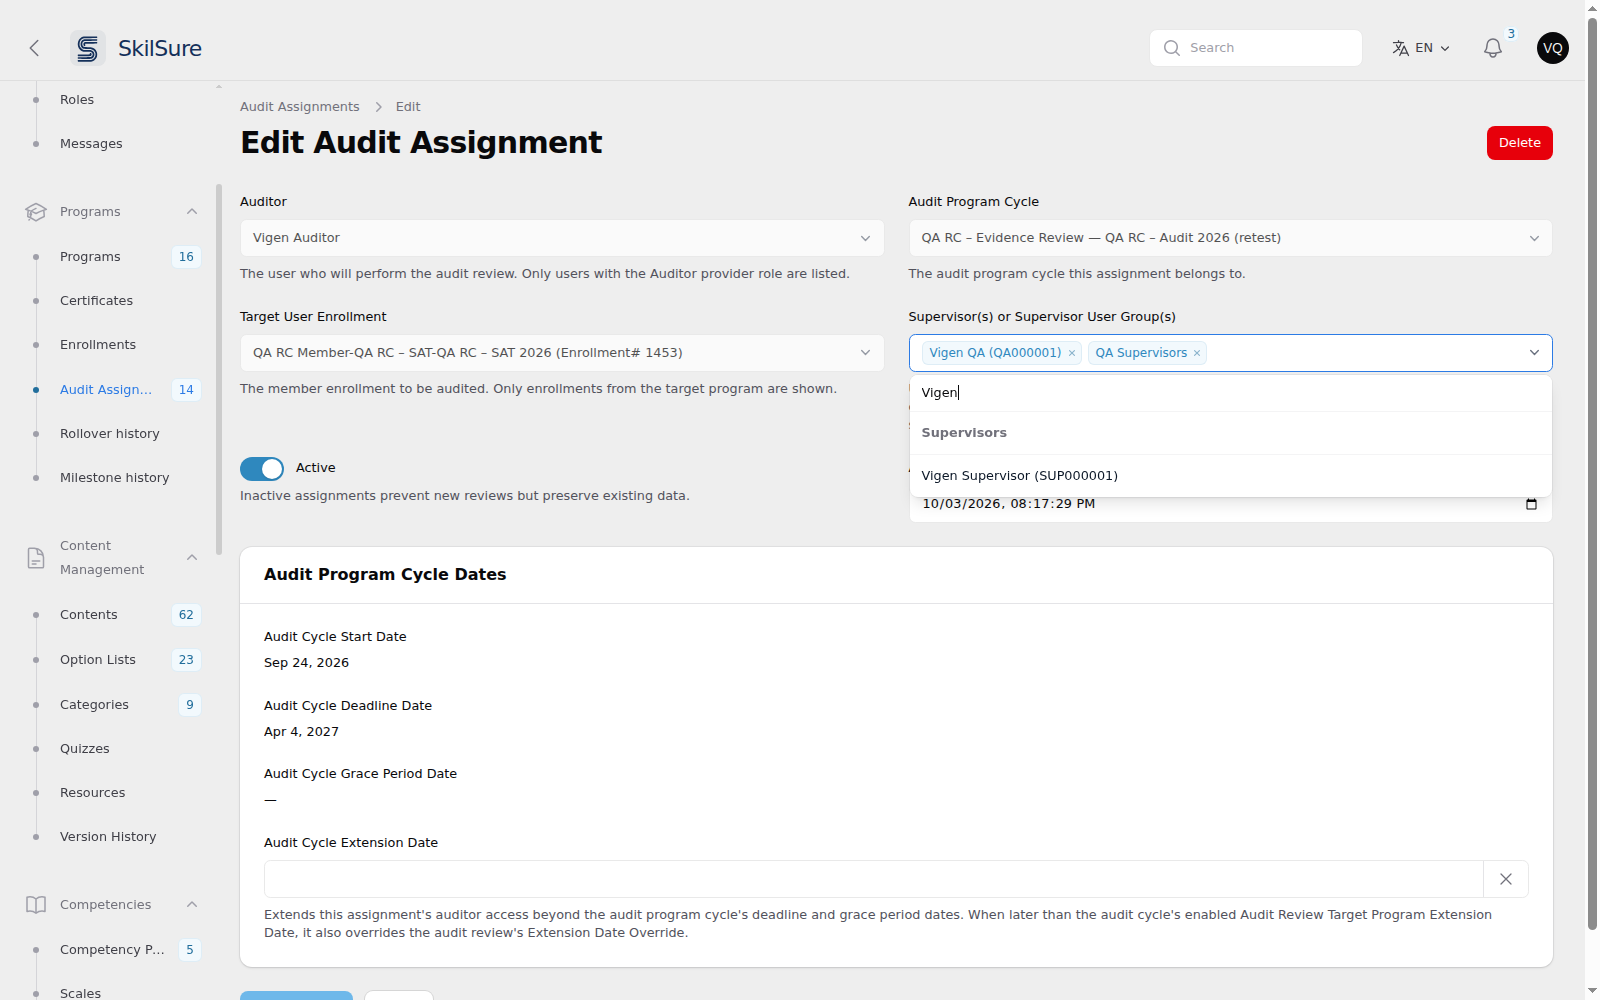
Task: Open the EN language selector
Action: 1421,48
